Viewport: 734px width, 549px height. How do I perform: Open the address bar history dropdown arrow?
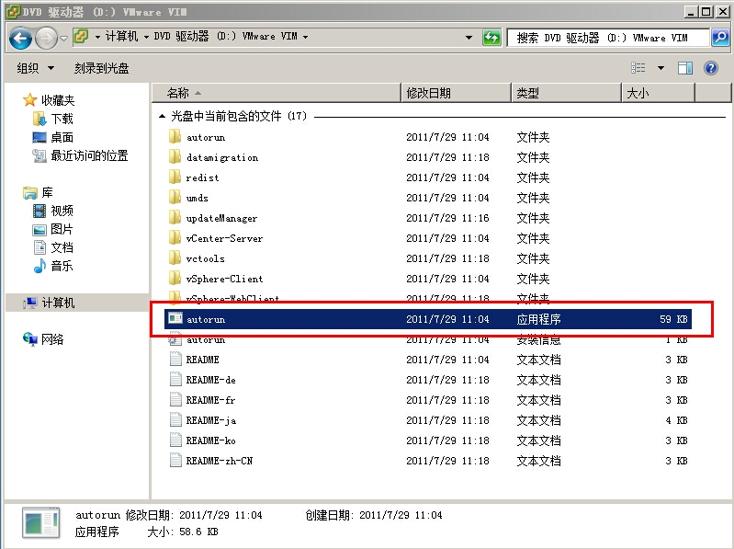(469, 37)
